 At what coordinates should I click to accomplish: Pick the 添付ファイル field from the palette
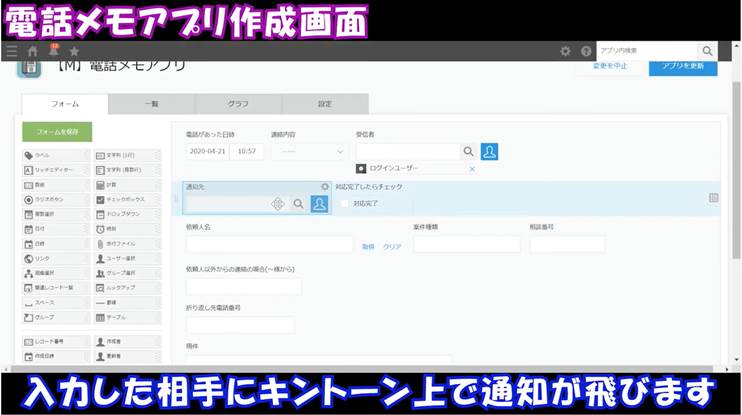pos(127,244)
